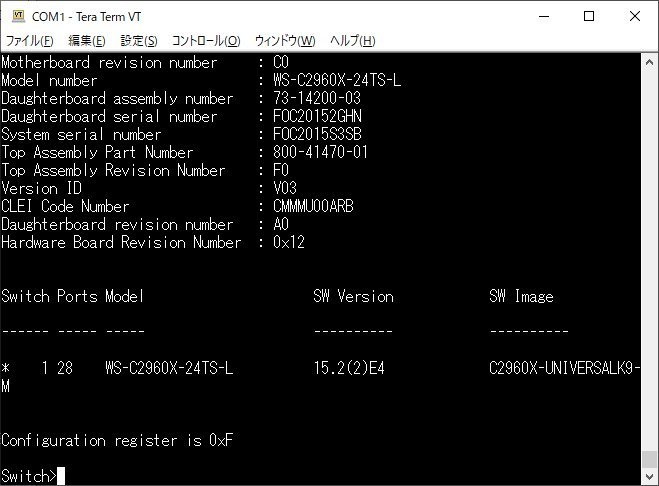Viewport: 659px width, 486px height.
Task: Click the COM1 - Tera Term VT title text
Action: click(x=86, y=17)
